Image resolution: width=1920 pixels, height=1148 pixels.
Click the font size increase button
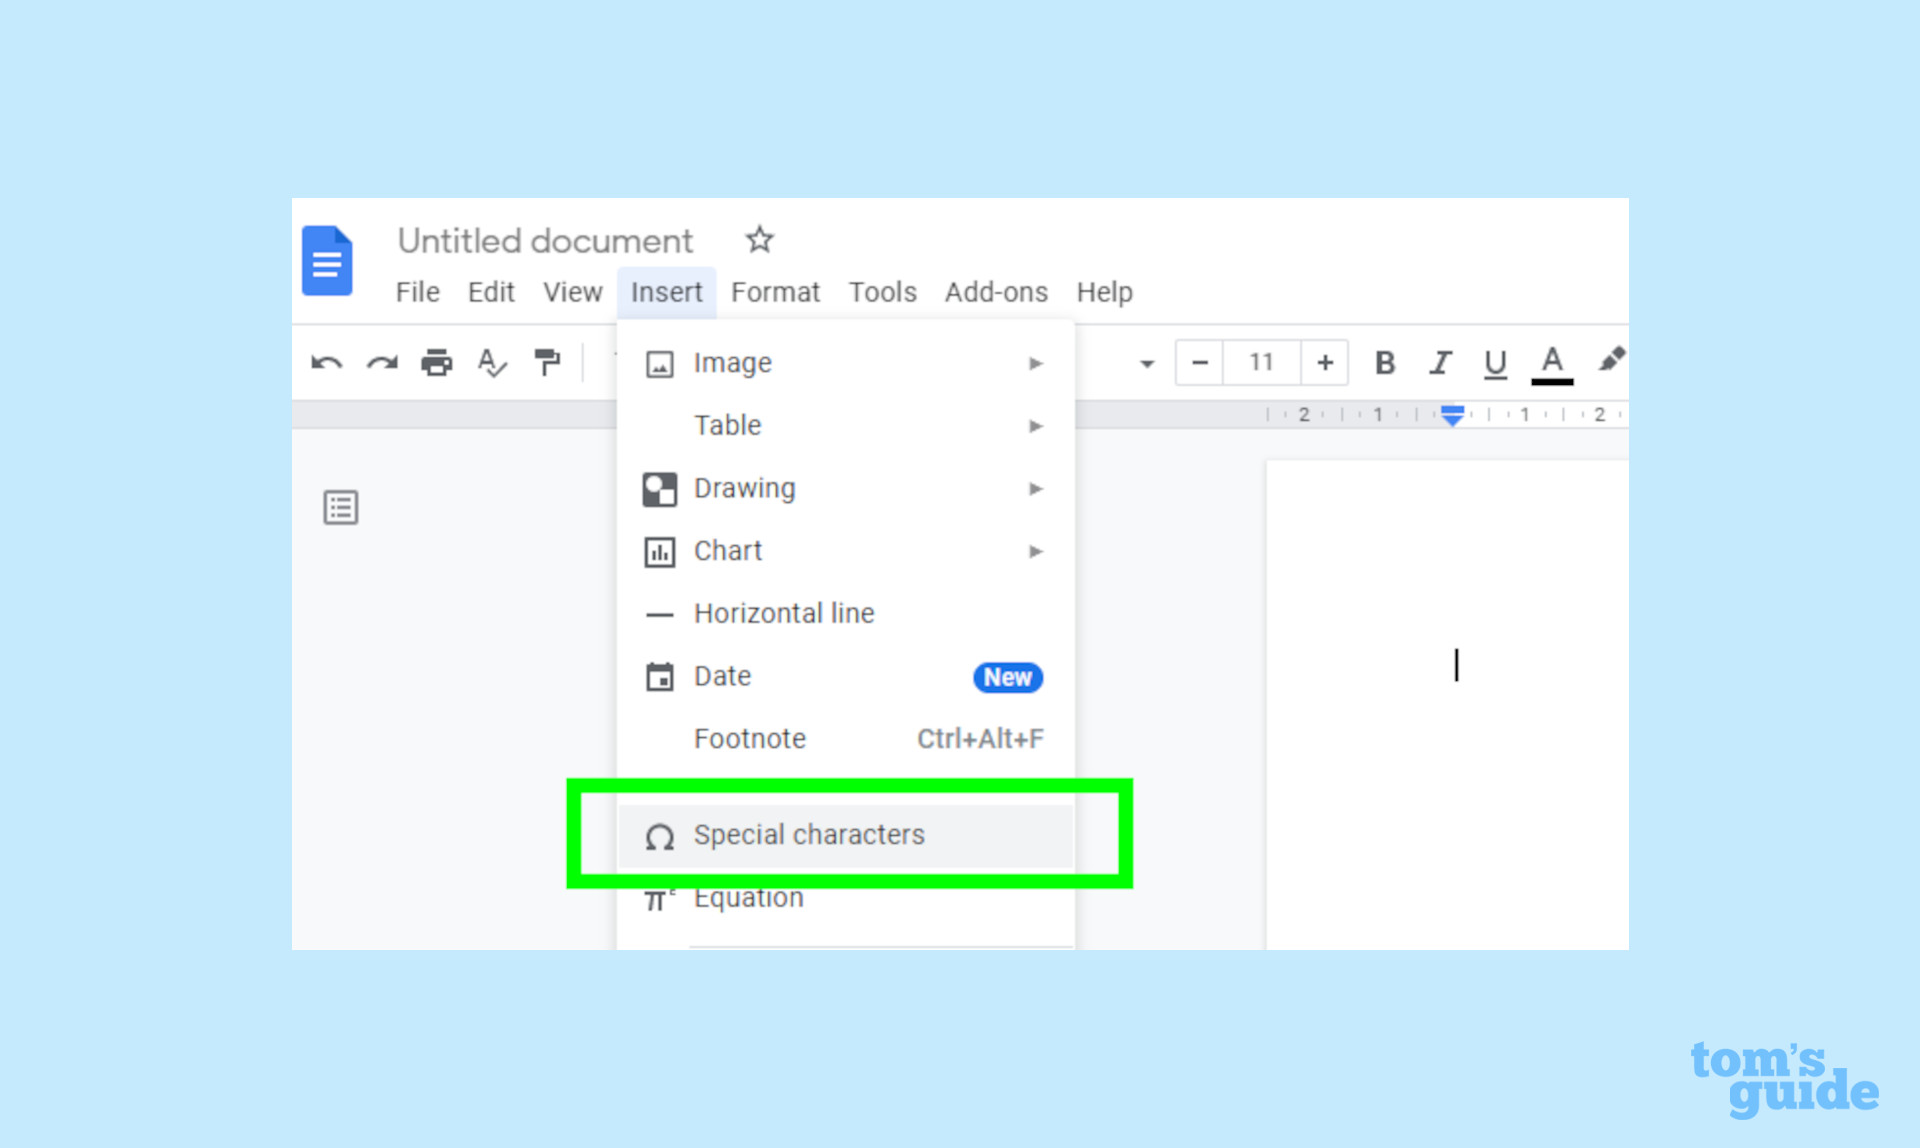tap(1321, 361)
